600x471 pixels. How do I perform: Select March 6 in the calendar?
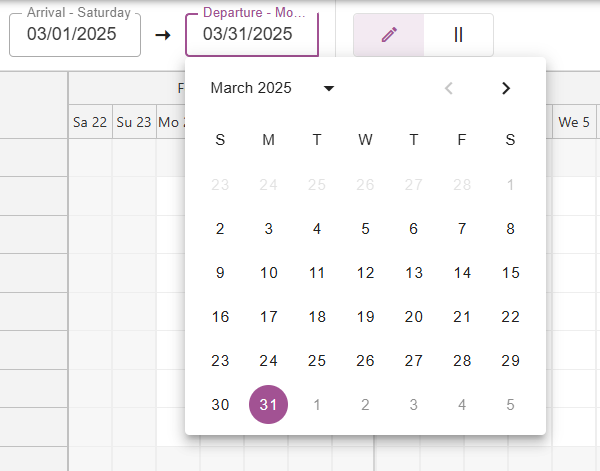pos(413,229)
